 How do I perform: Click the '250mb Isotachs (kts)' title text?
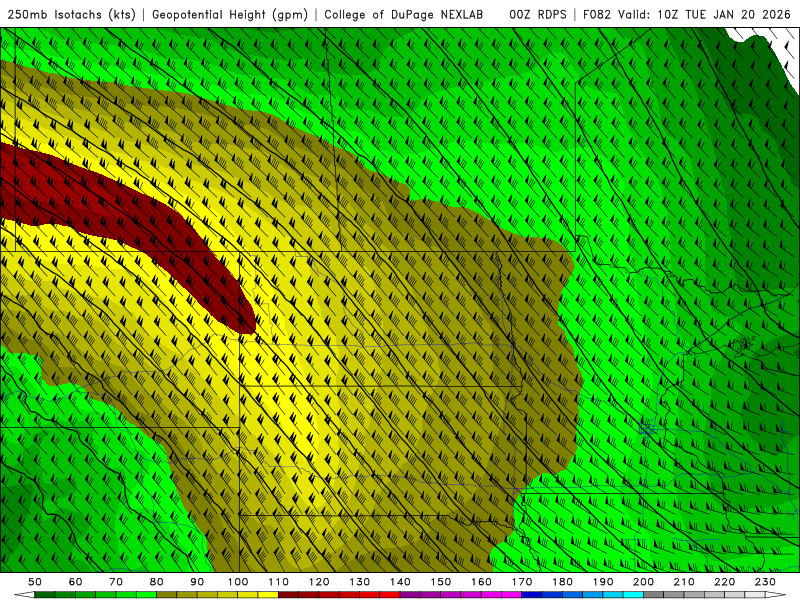71,14
